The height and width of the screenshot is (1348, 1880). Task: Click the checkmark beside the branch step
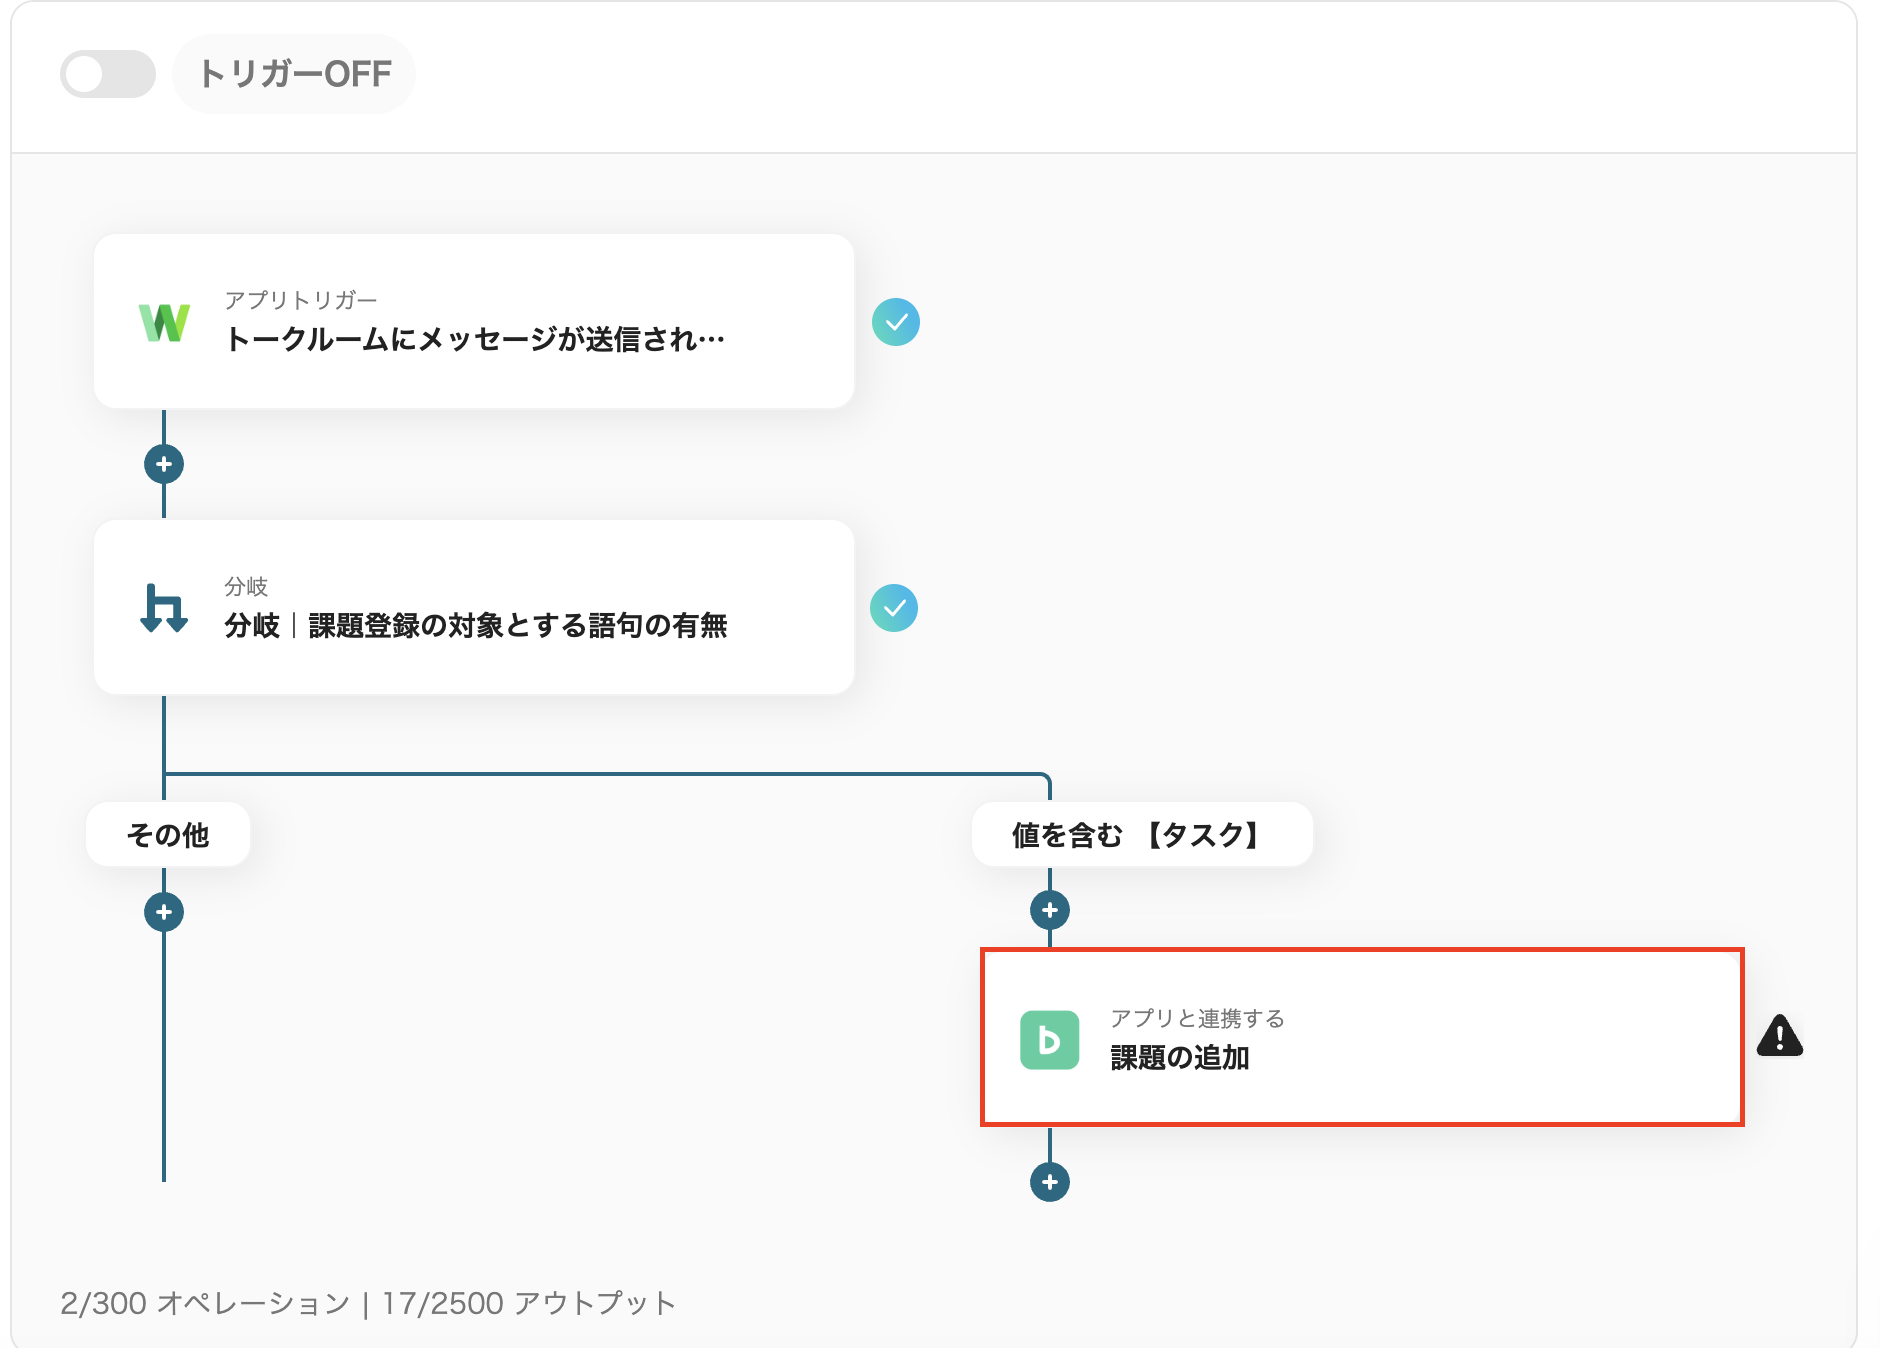pos(894,608)
